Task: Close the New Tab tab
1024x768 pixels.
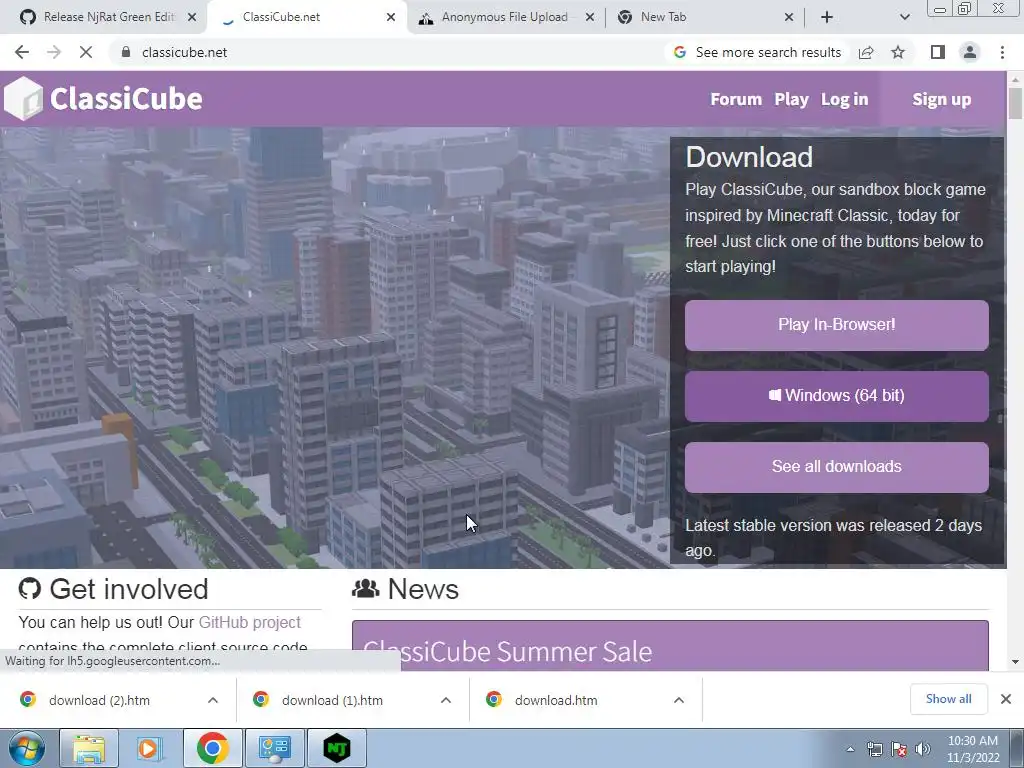Action: (789, 17)
